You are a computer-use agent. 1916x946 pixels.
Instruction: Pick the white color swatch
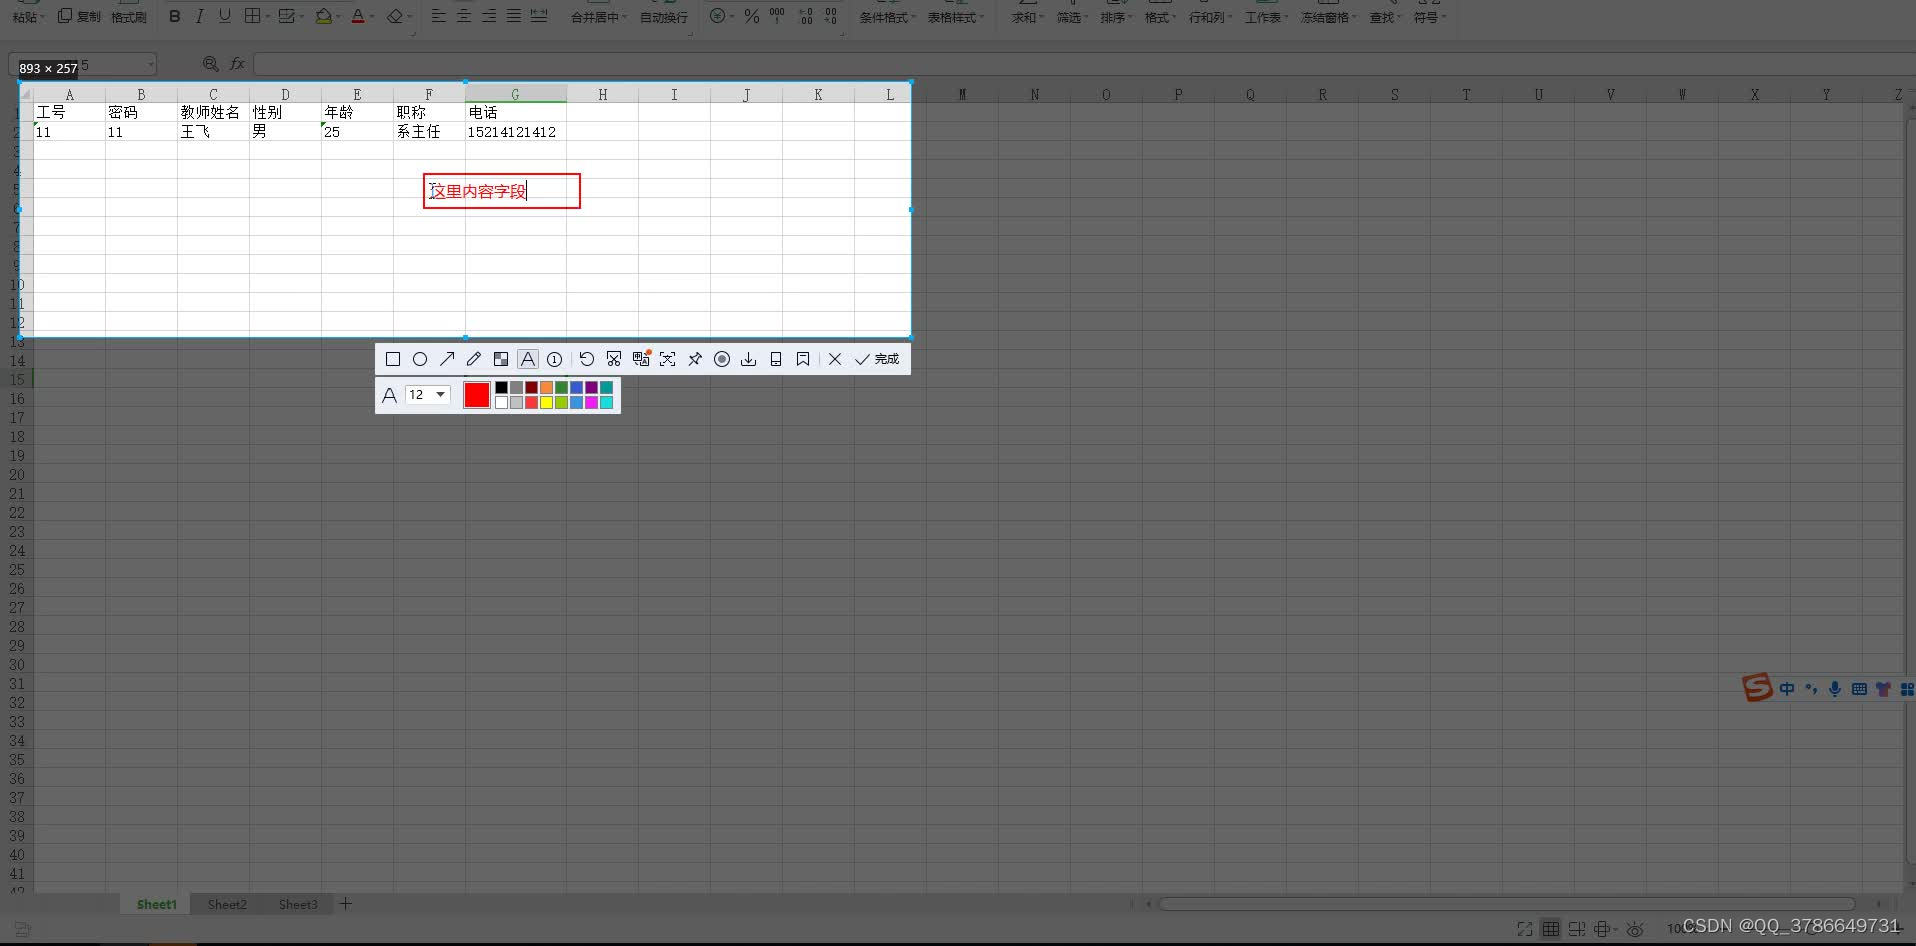[x=502, y=402]
